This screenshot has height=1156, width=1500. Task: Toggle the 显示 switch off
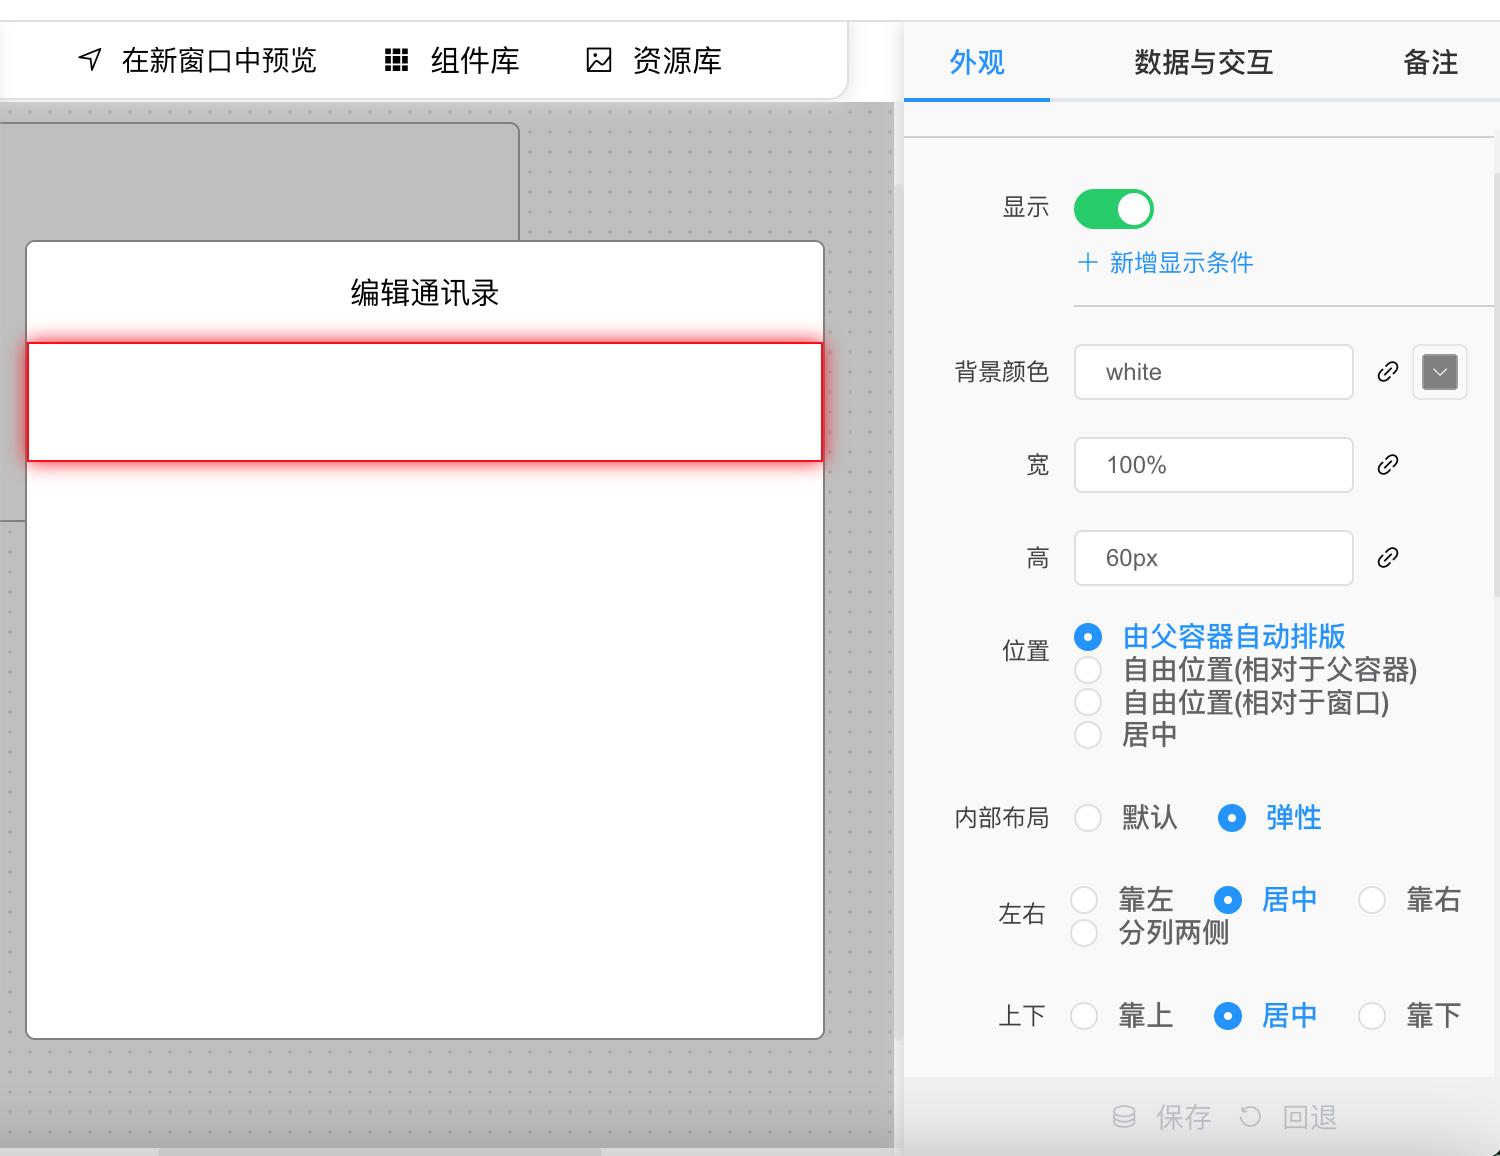click(x=1114, y=209)
